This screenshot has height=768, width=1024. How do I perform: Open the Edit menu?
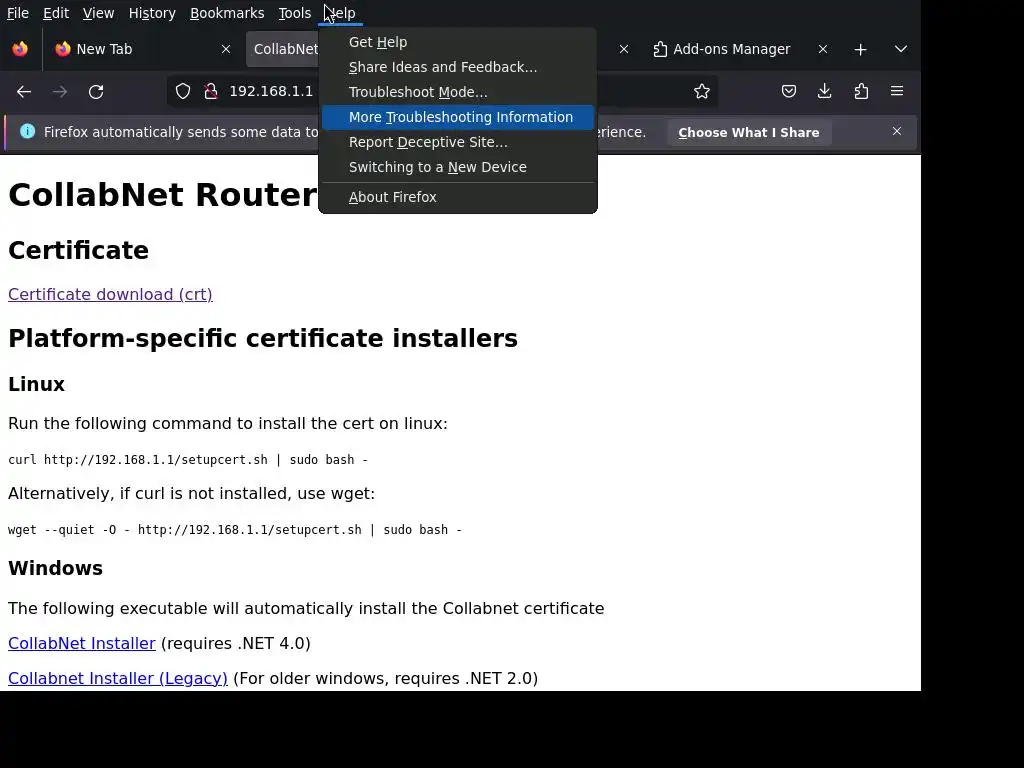(x=56, y=13)
